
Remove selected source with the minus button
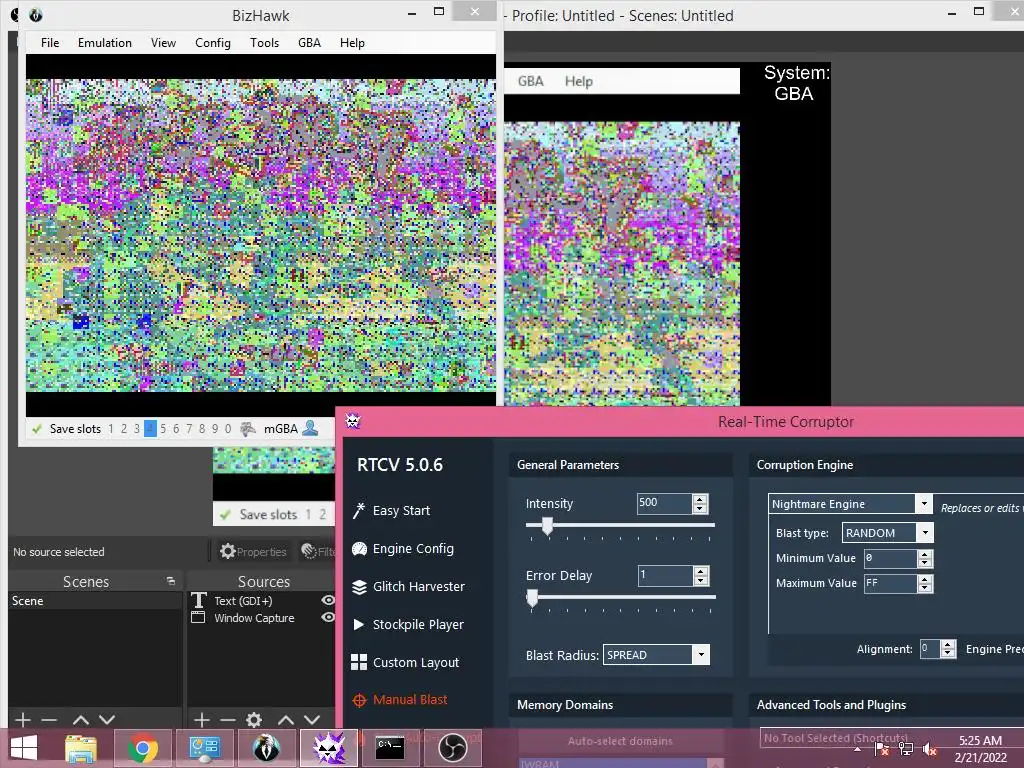point(228,720)
